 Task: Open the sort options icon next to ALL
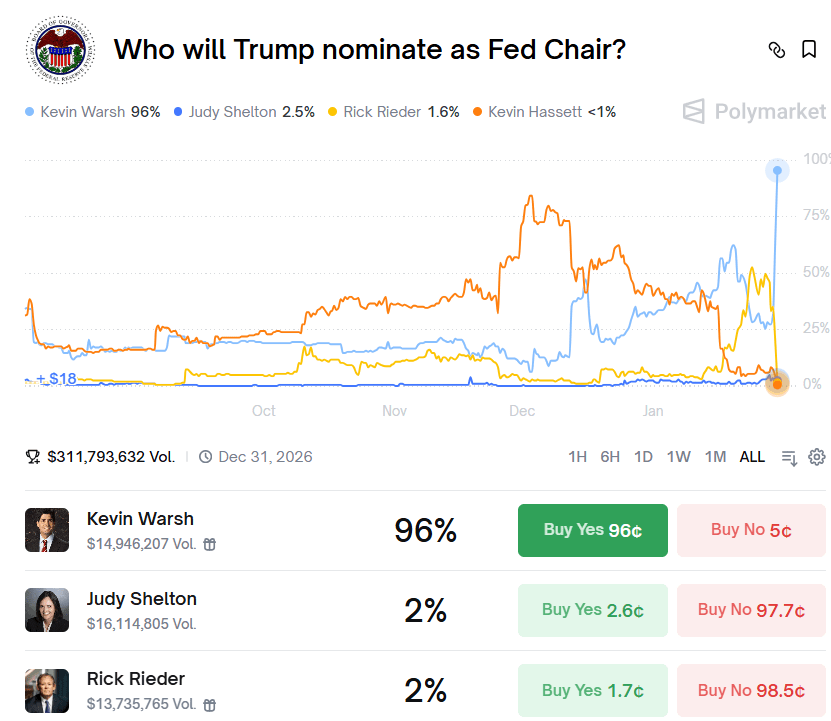(789, 456)
